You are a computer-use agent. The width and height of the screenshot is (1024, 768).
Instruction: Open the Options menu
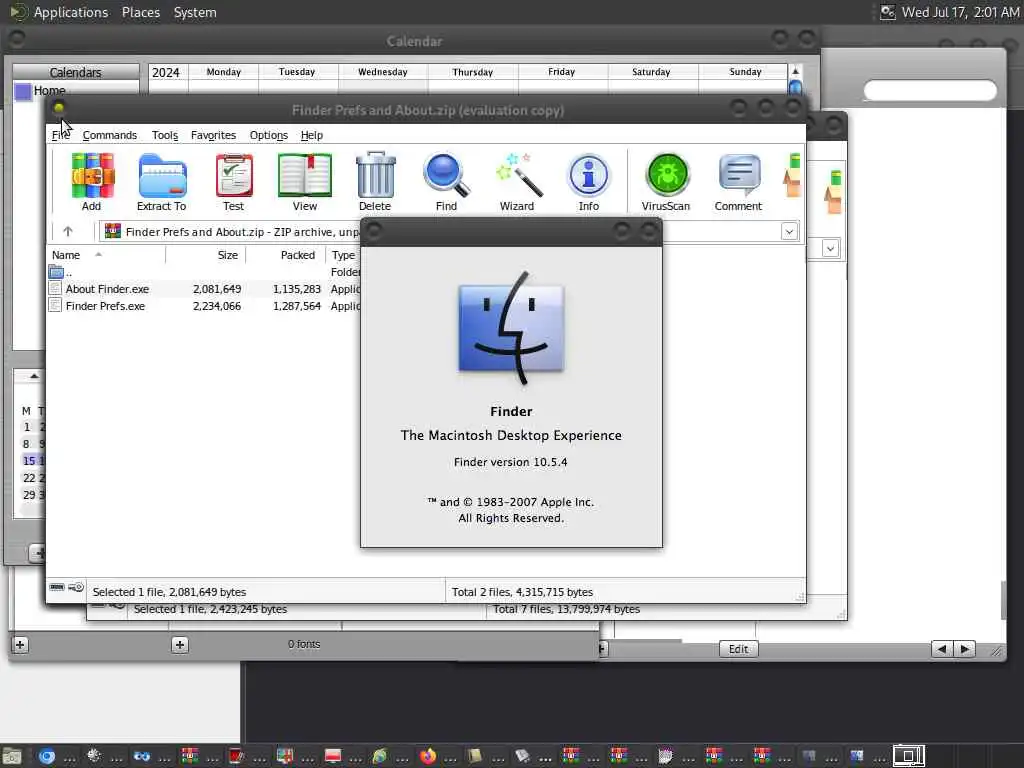268,135
